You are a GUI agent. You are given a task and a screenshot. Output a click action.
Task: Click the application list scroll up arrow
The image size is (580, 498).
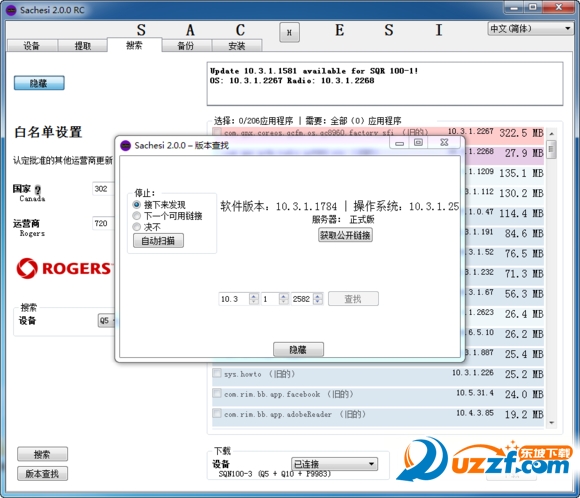click(x=552, y=134)
